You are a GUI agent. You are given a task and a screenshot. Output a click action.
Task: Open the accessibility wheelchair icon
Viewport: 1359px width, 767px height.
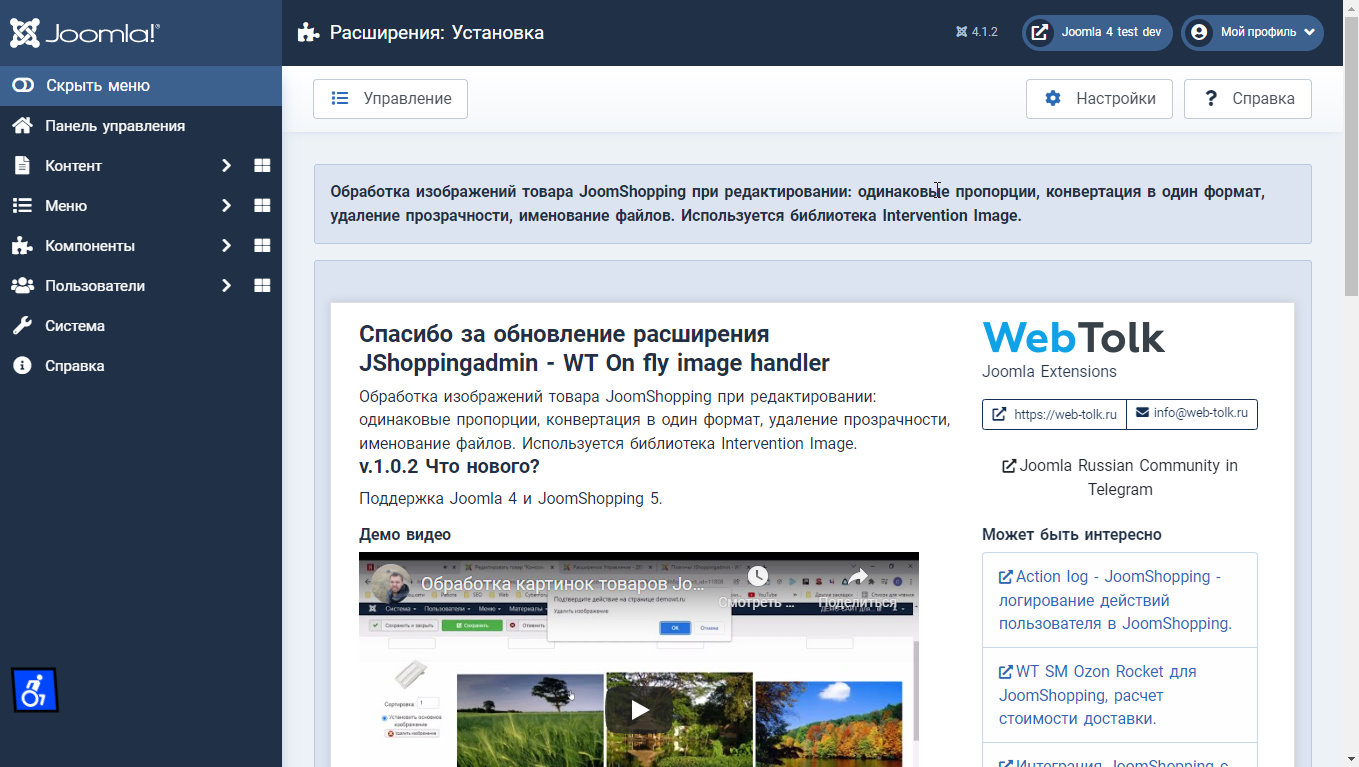(x=34, y=690)
